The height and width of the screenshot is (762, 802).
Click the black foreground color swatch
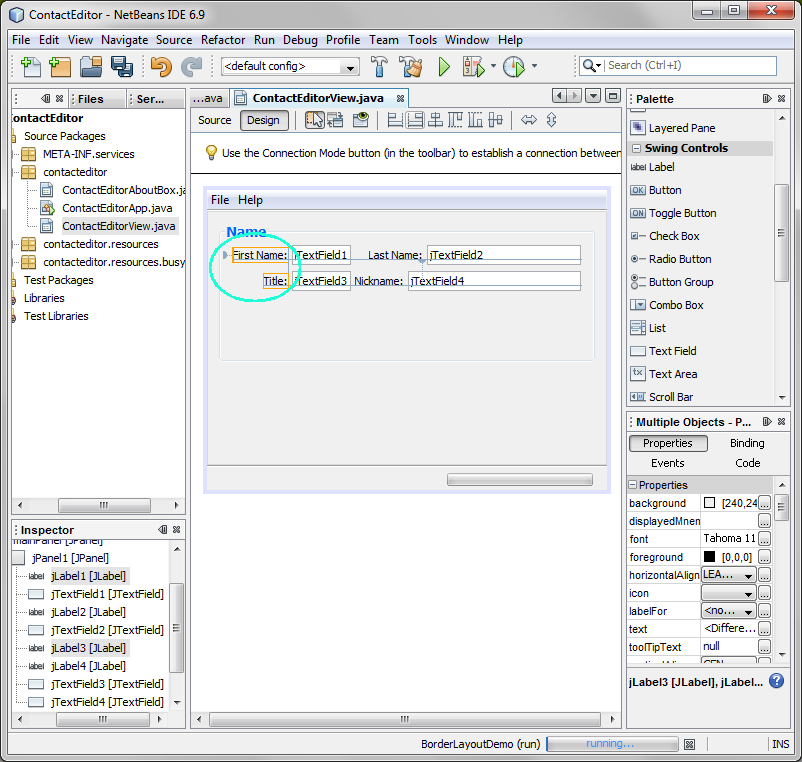pos(709,556)
